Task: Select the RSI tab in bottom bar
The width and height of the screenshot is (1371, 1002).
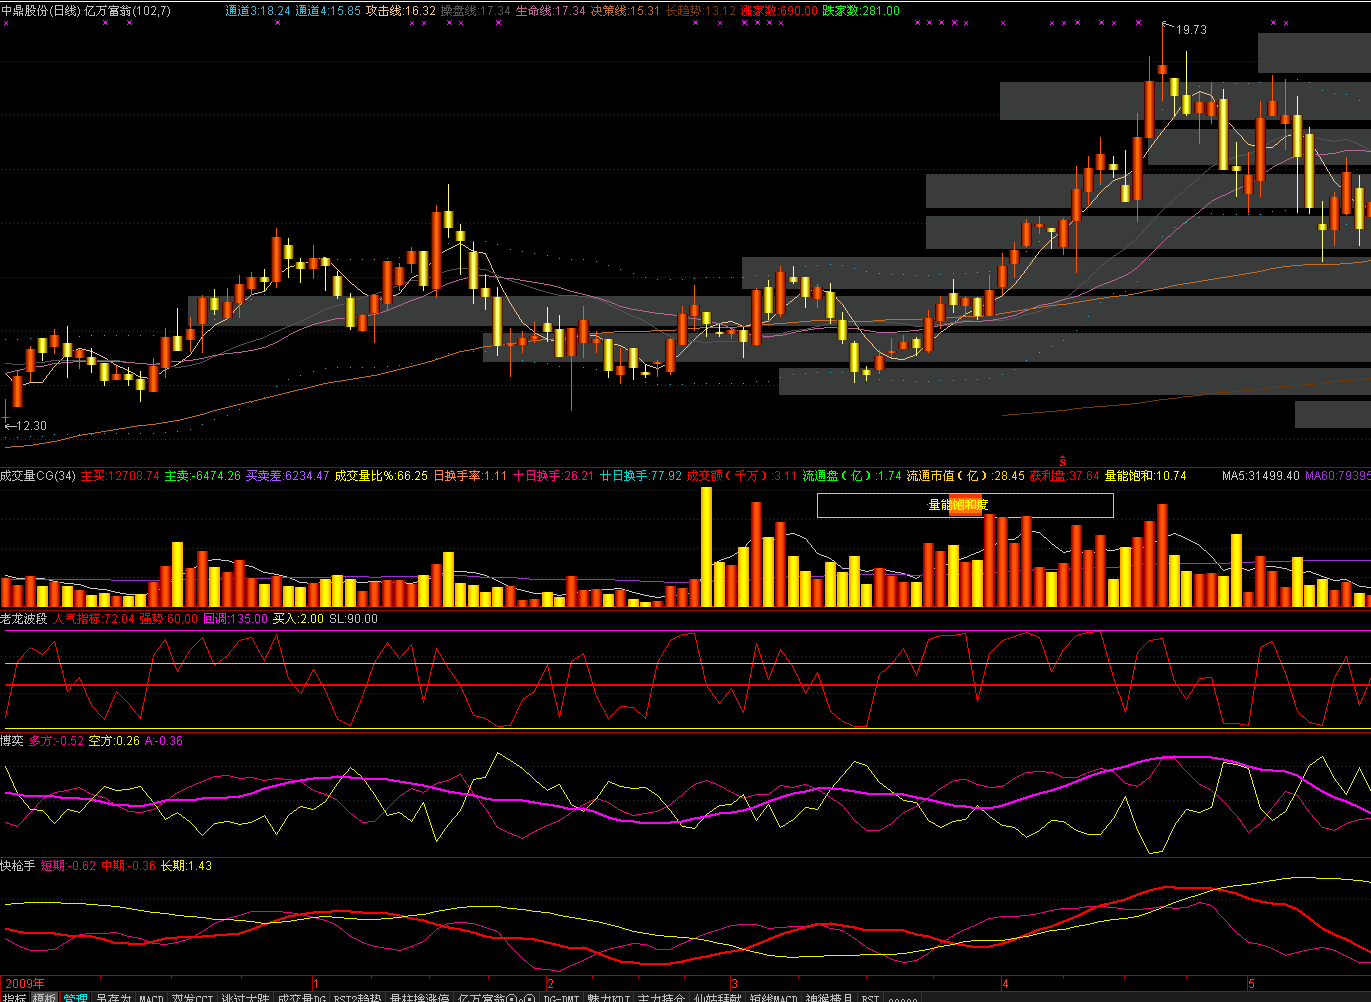Action: (x=870, y=997)
